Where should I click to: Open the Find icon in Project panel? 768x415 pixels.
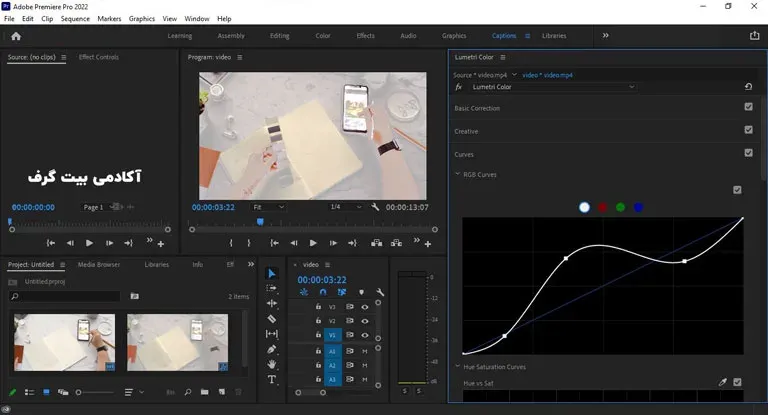[x=188, y=392]
